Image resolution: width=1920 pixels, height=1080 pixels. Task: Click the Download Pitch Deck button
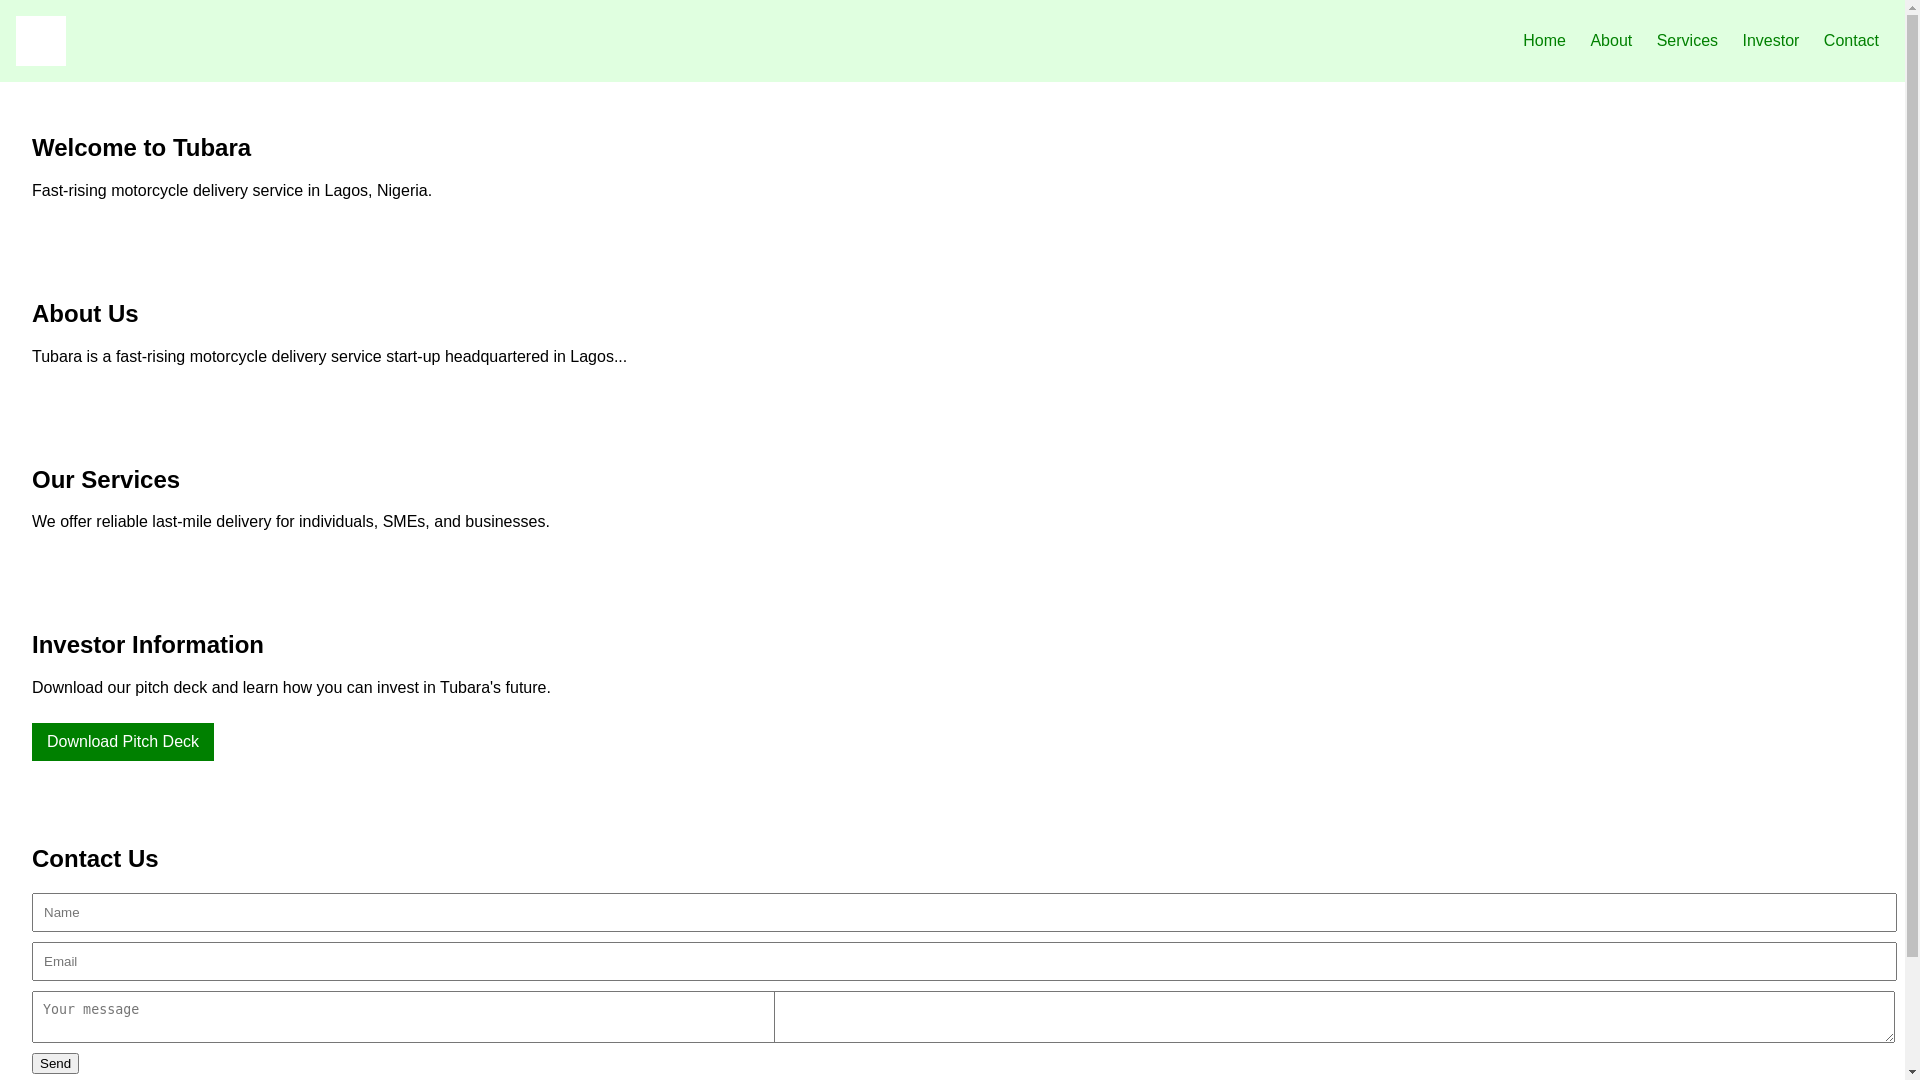click(123, 742)
